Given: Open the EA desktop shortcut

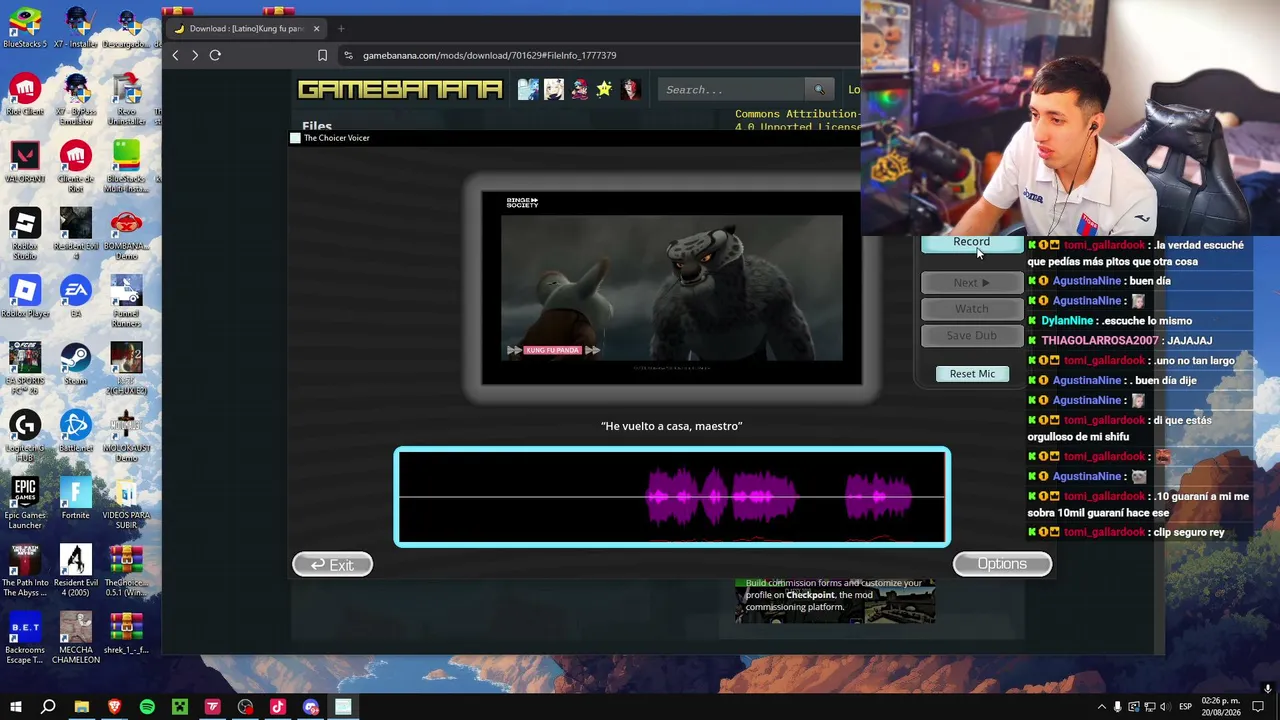Looking at the screenshot, I should coord(75,298).
